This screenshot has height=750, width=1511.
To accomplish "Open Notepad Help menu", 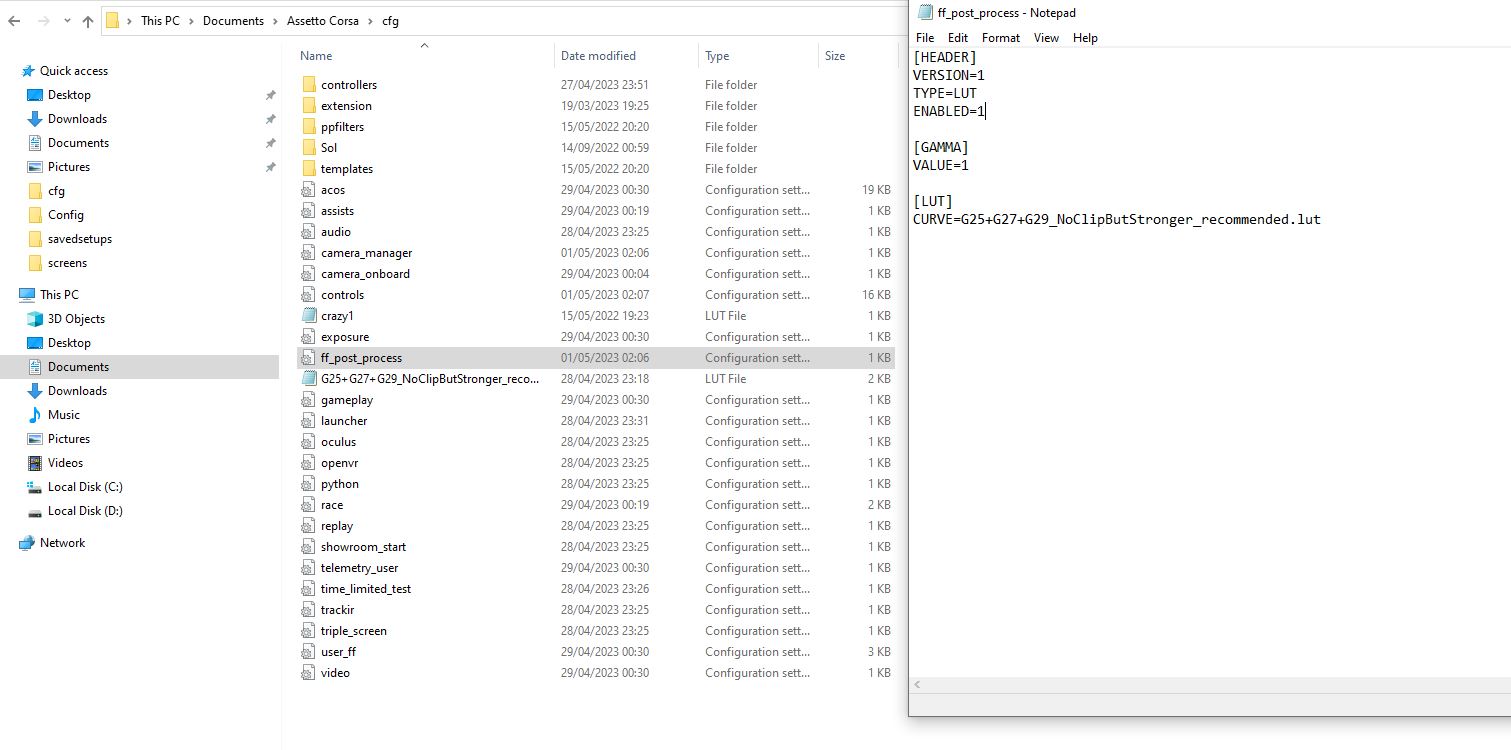I will [x=1085, y=38].
